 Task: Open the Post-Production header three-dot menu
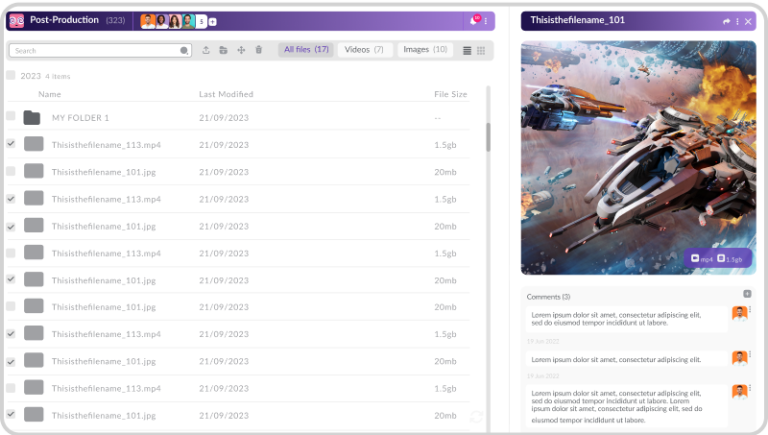coord(486,21)
